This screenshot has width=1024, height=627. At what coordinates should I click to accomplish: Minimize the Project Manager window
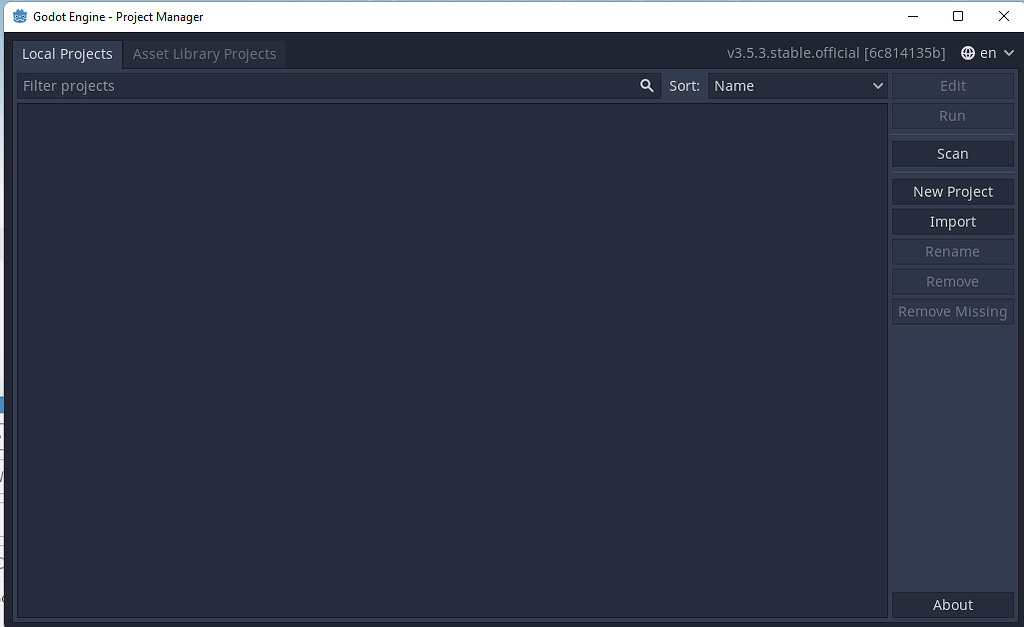913,16
